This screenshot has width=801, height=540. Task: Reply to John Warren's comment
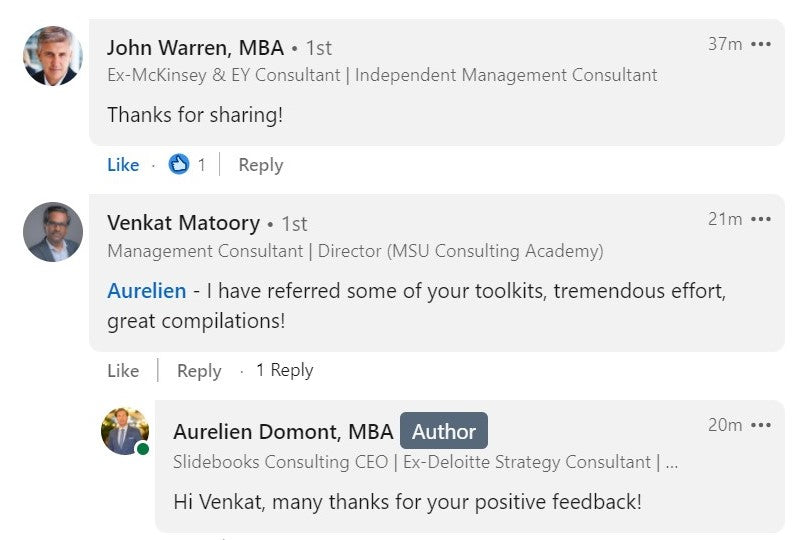[260, 165]
